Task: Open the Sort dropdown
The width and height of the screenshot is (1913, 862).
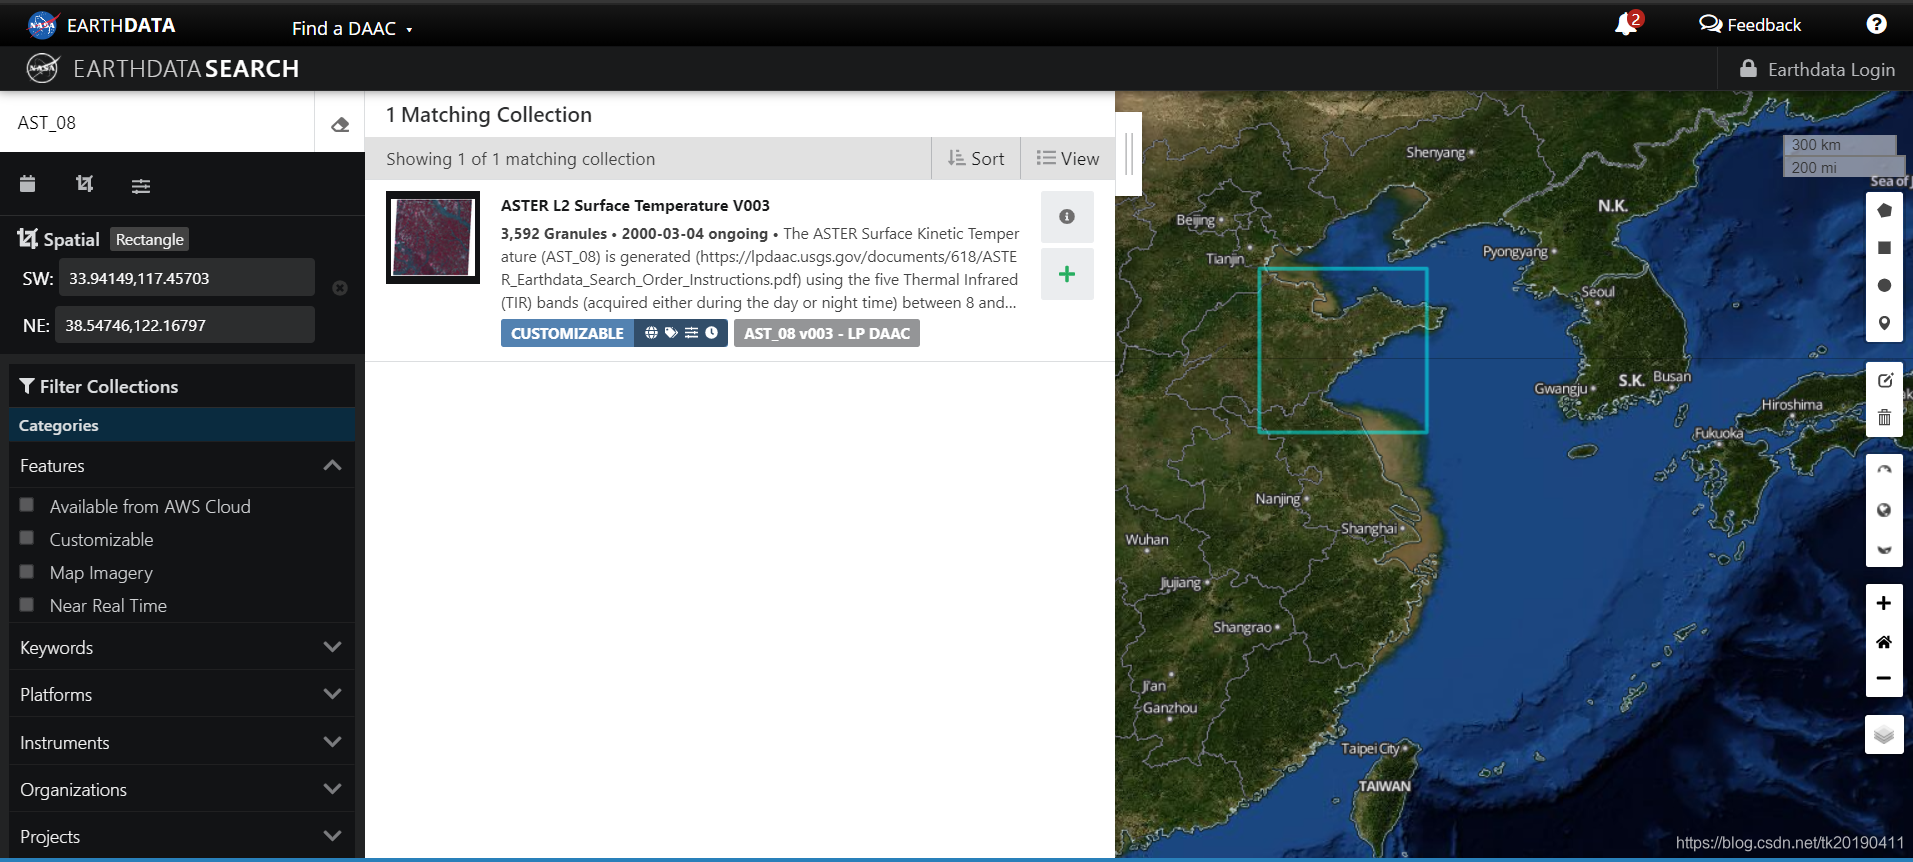Action: (x=976, y=158)
